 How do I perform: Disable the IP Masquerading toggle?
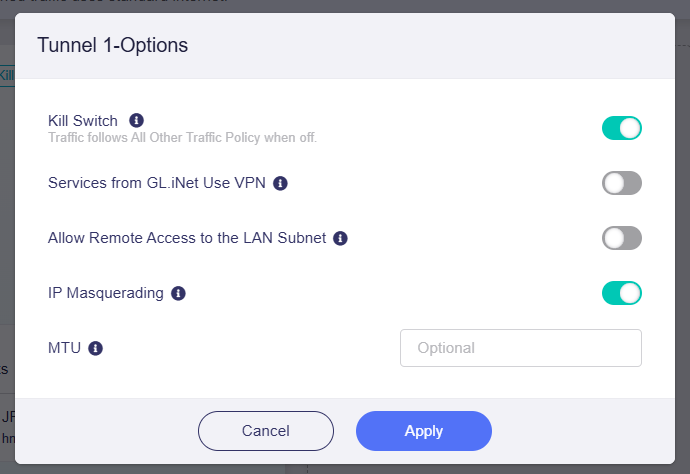pos(622,293)
